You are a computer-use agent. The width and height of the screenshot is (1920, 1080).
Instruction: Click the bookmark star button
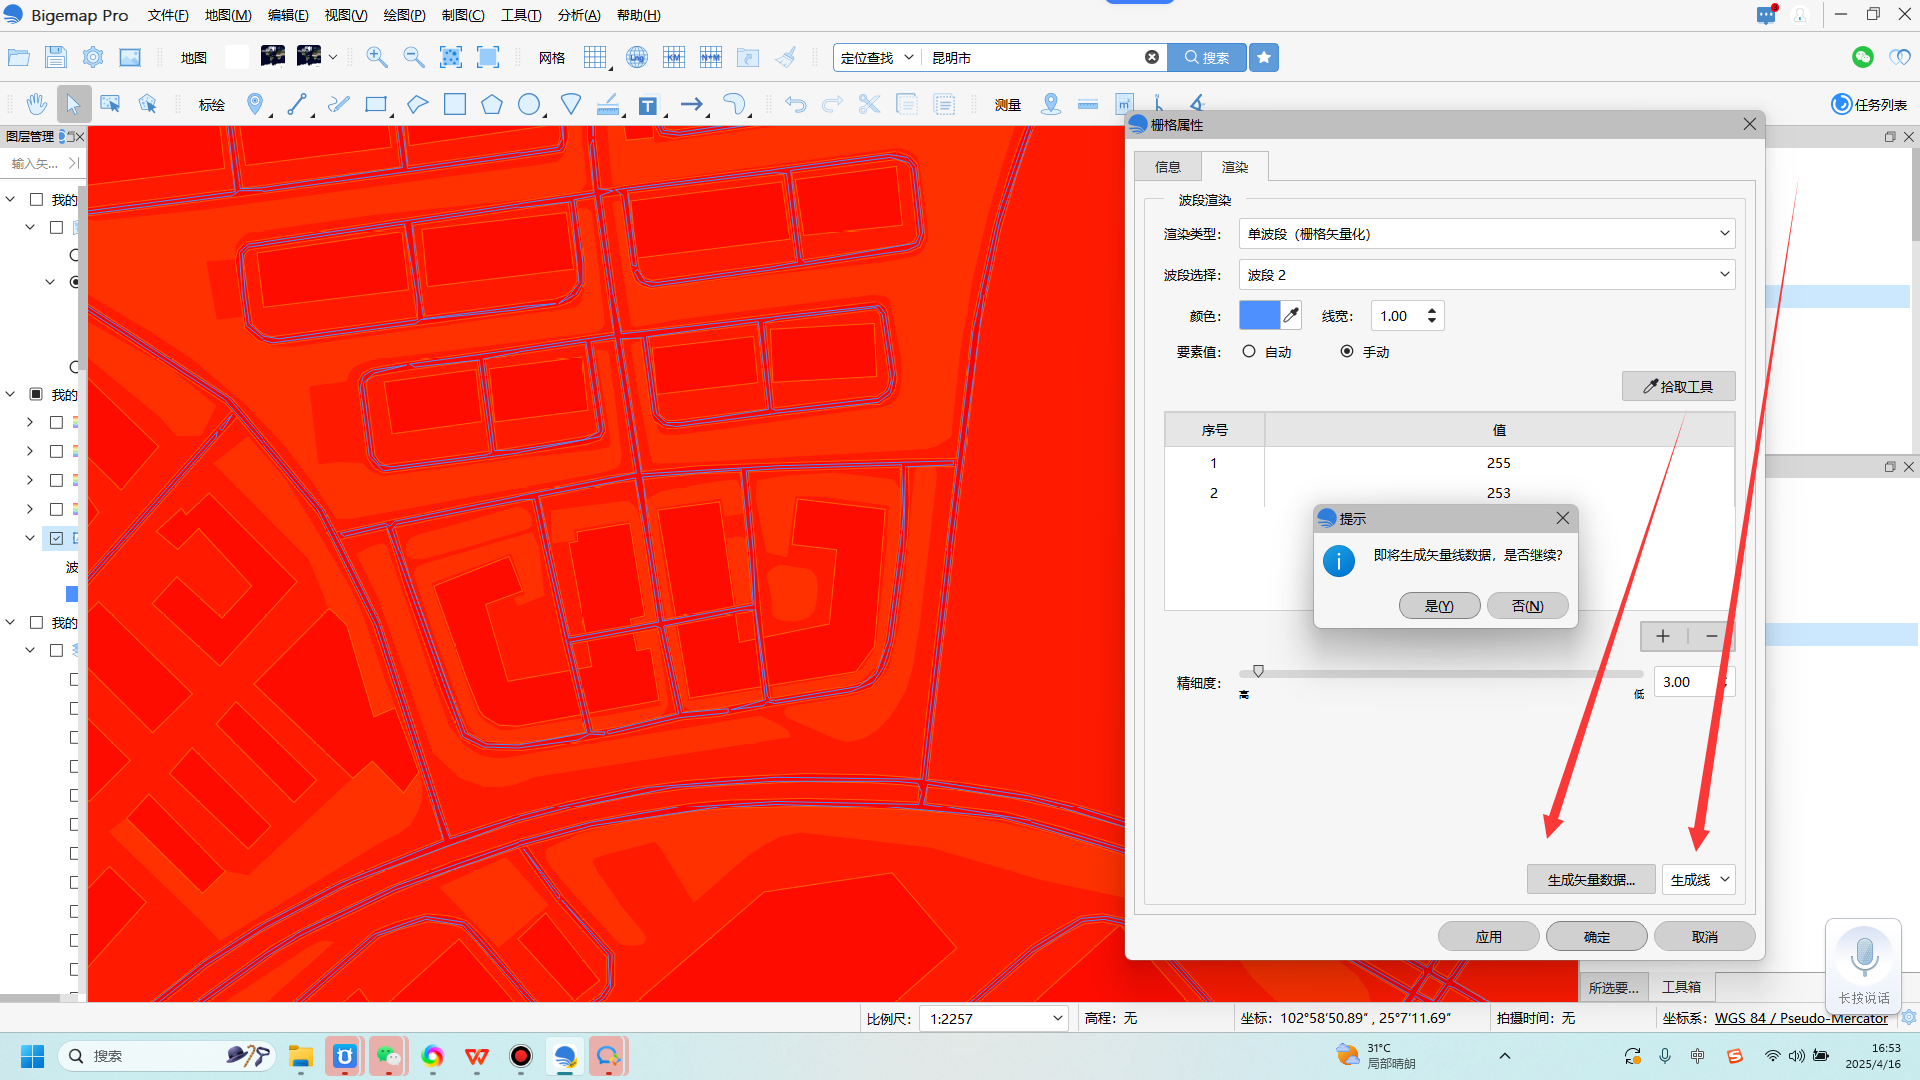pos(1264,57)
